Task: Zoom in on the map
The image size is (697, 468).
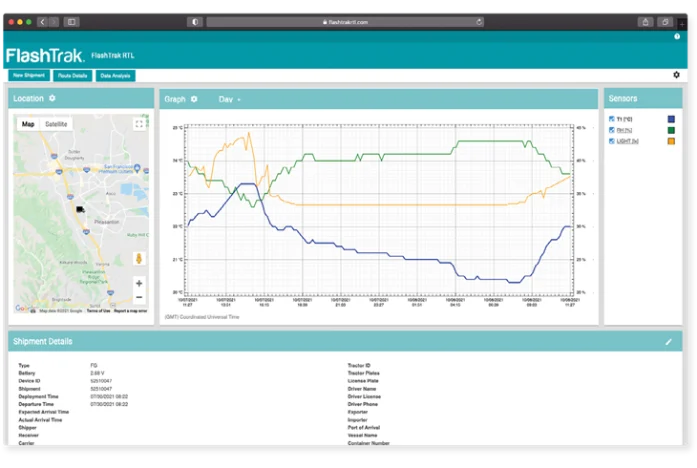Action: click(x=139, y=283)
